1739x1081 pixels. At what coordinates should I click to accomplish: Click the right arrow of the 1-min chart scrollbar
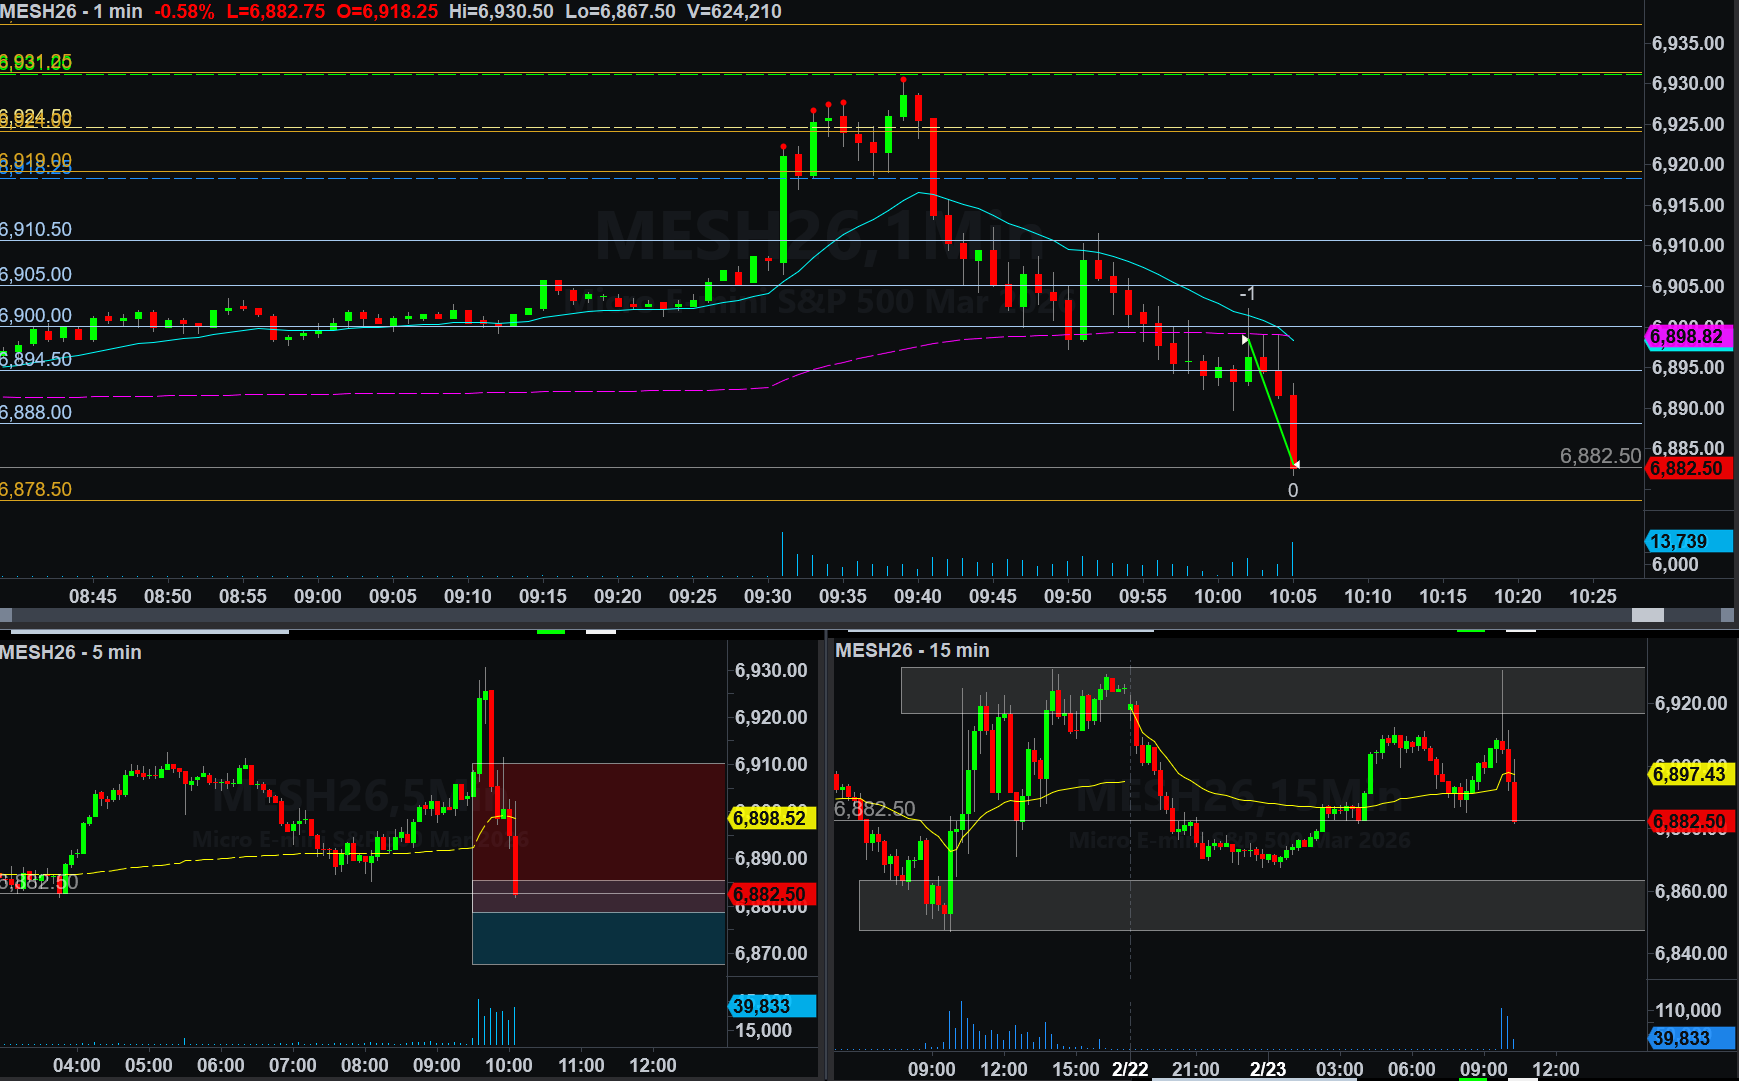[x=1729, y=616]
